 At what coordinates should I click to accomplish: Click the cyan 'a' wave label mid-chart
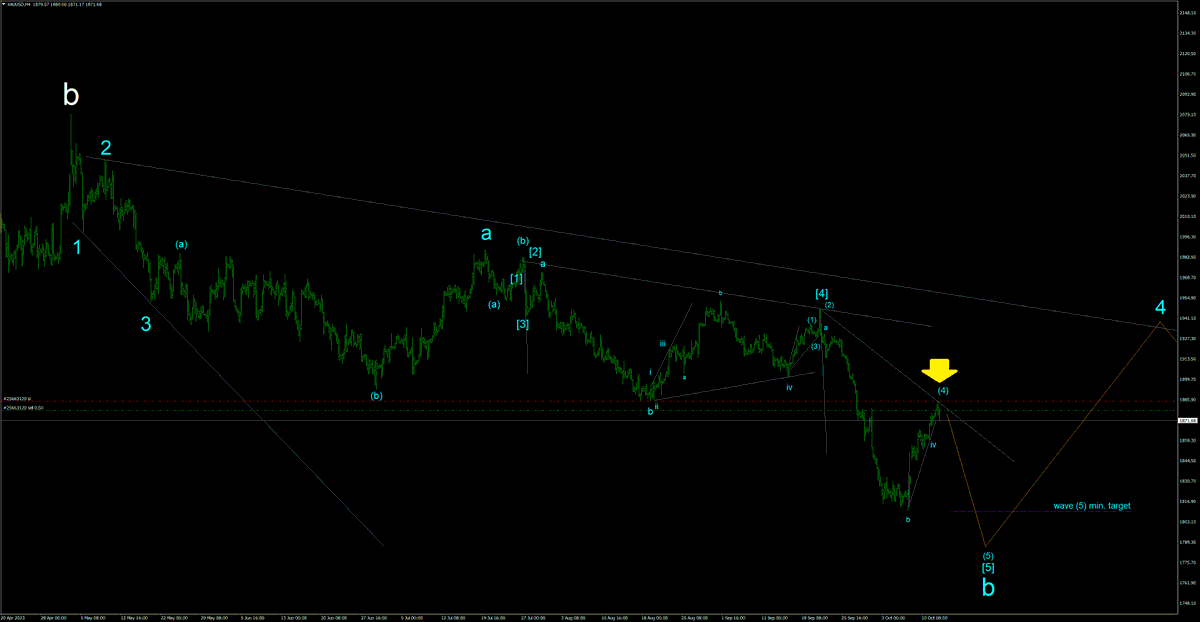click(487, 233)
